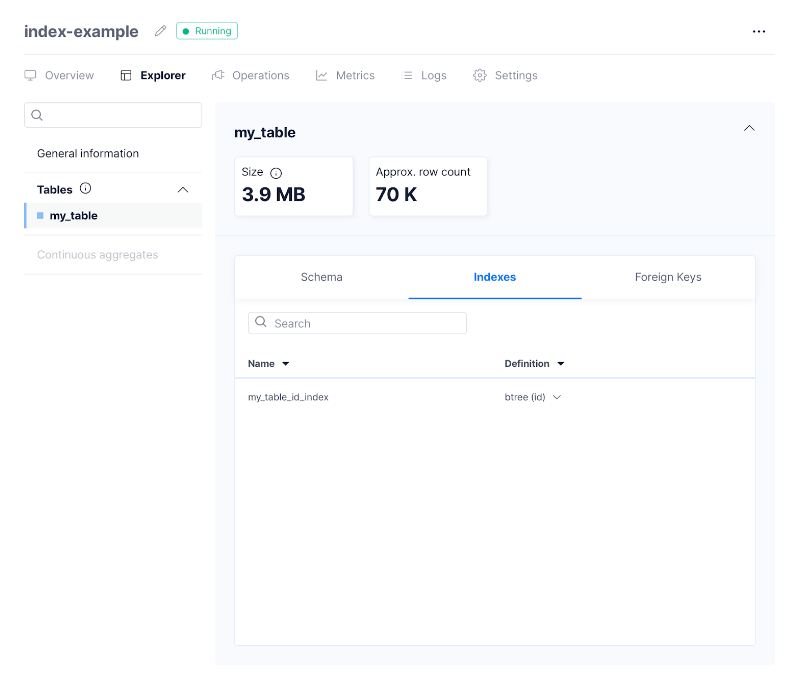Open the Foreign Keys tab
This screenshot has width=800, height=699.
click(667, 277)
